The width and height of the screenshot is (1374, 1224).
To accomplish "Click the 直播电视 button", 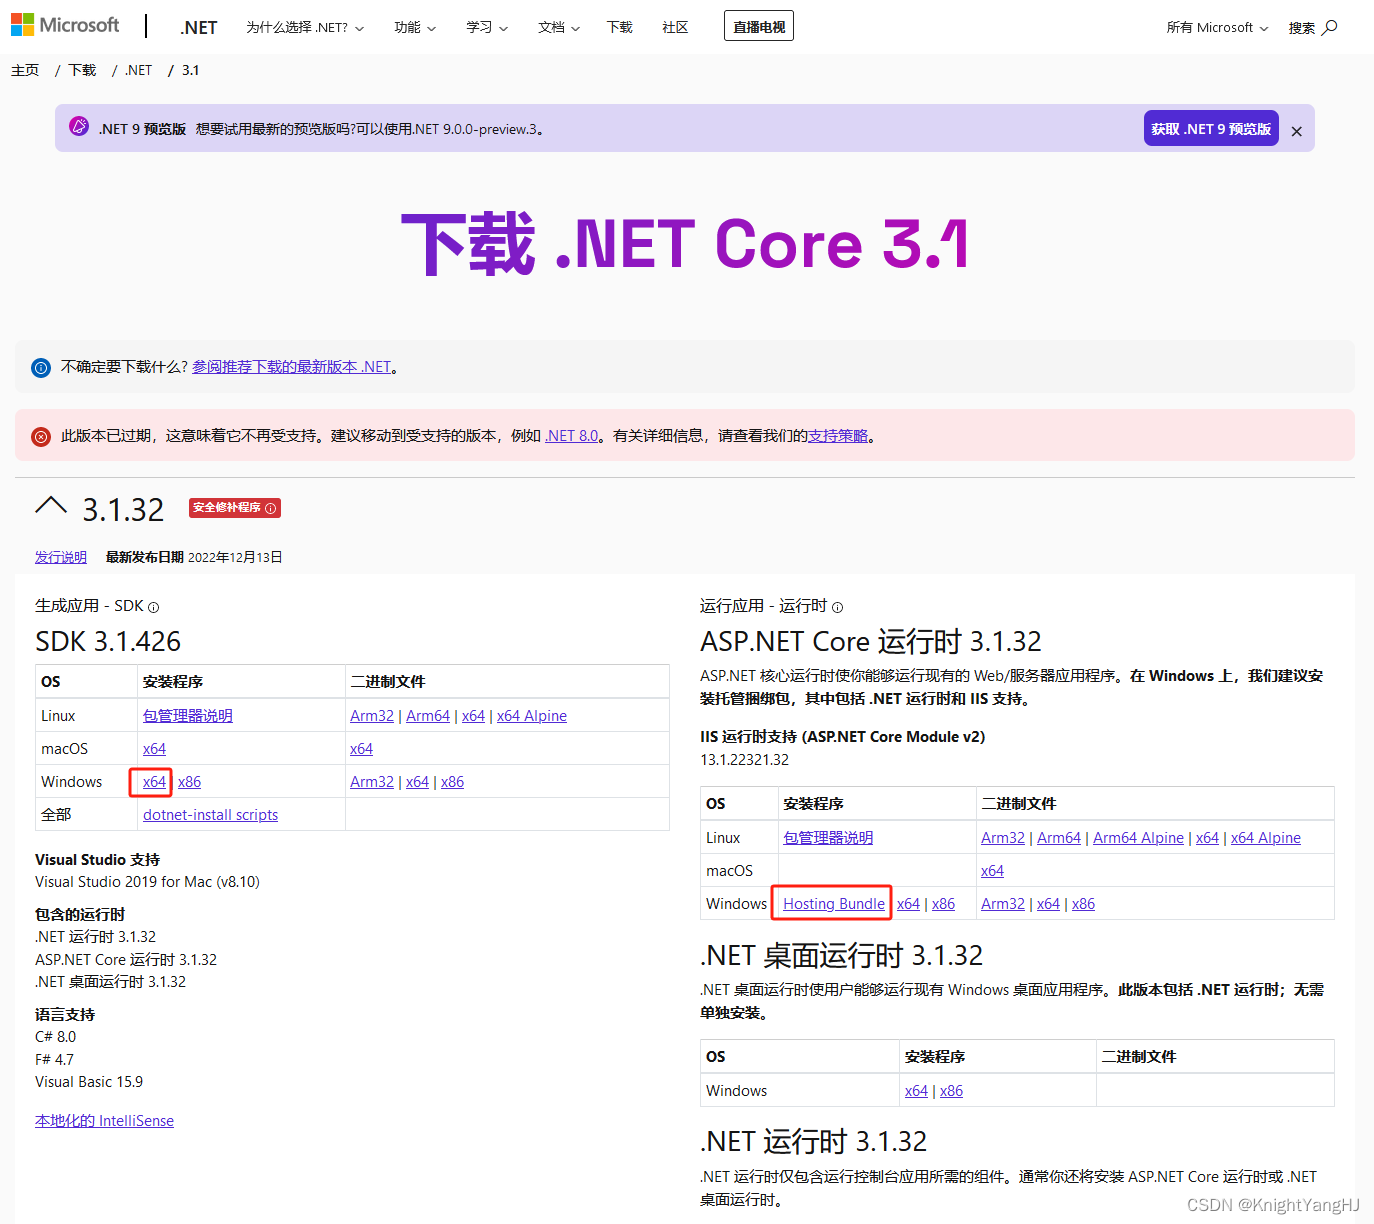I will (x=759, y=26).
